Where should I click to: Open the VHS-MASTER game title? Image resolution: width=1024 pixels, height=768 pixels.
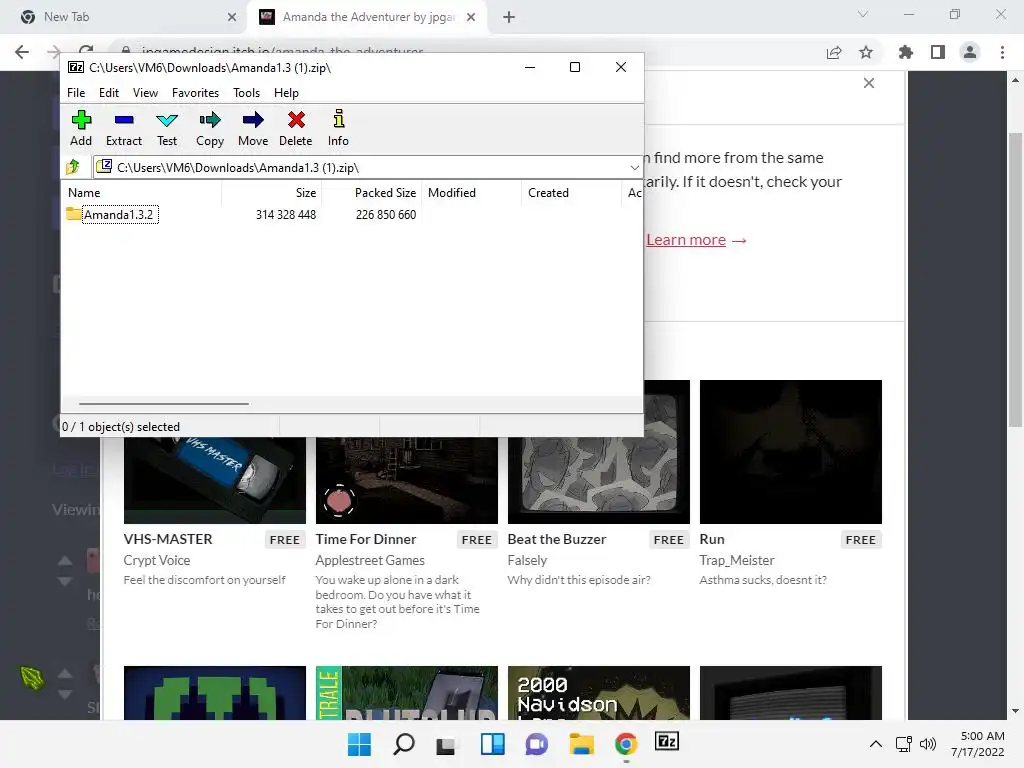point(168,539)
